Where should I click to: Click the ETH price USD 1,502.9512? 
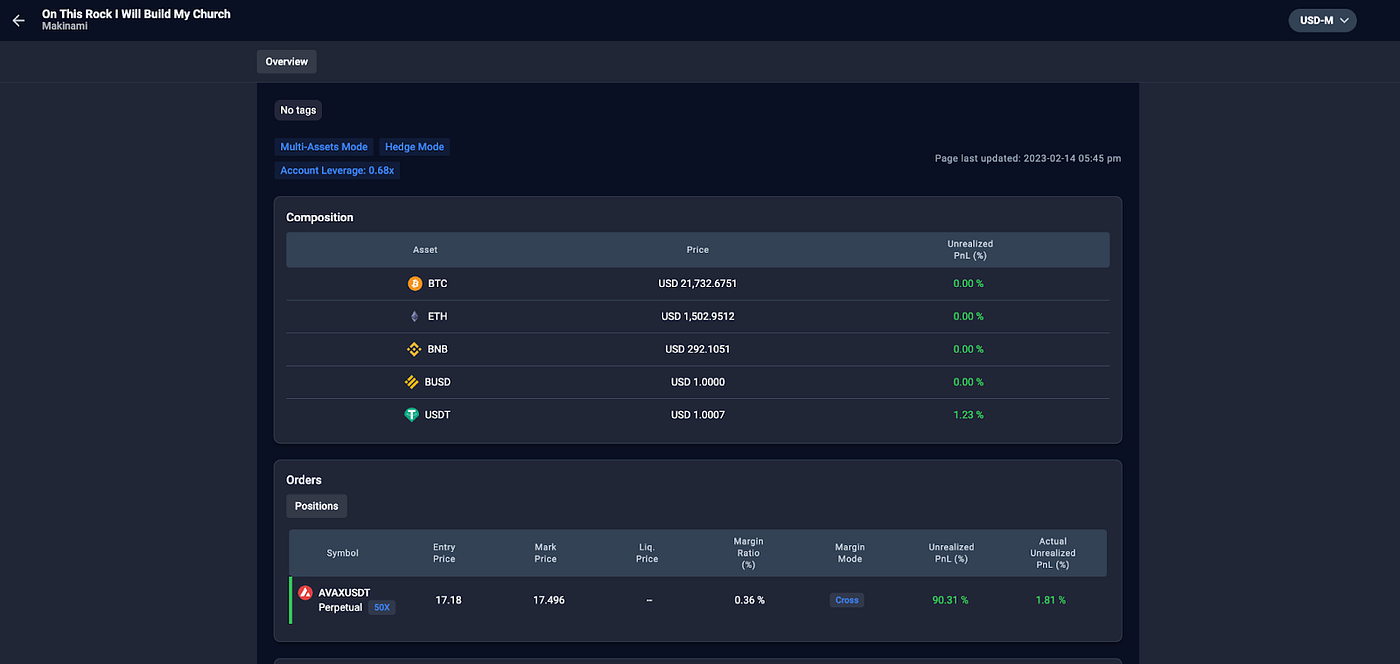pos(698,317)
